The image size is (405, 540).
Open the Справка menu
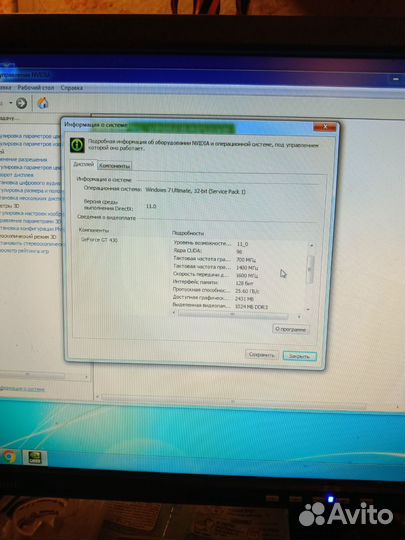[72, 88]
